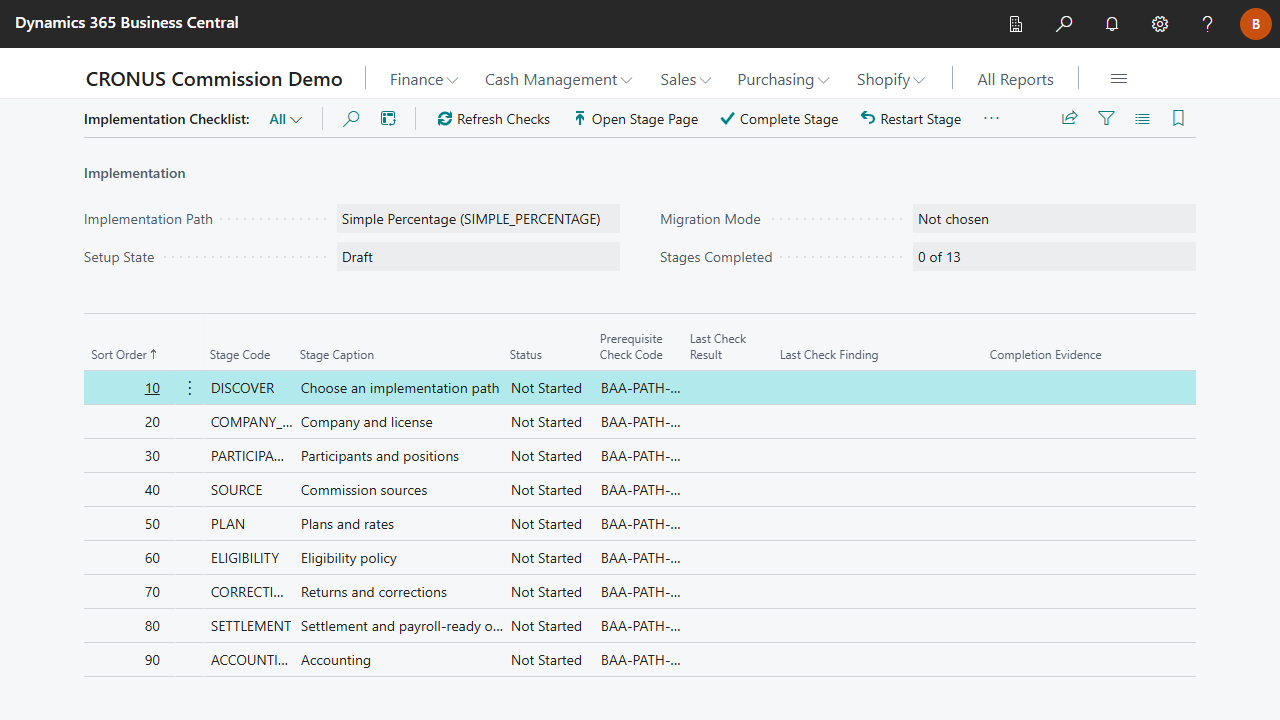Search the Implementation Checklist list
Image resolution: width=1280 pixels, height=720 pixels.
[351, 119]
